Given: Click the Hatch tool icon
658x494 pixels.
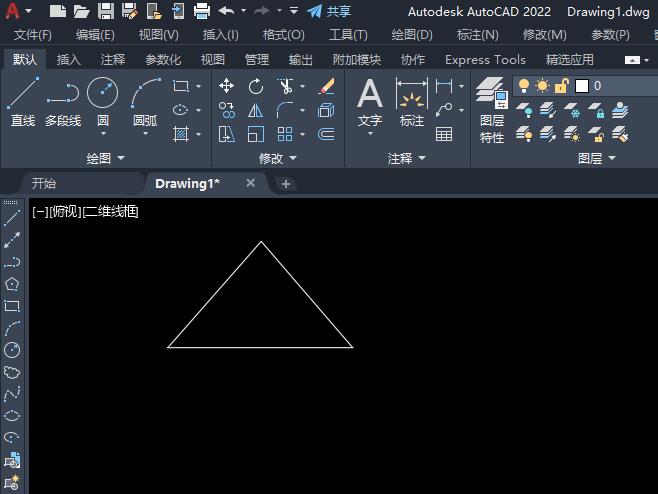Looking at the screenshot, I should point(181,134).
